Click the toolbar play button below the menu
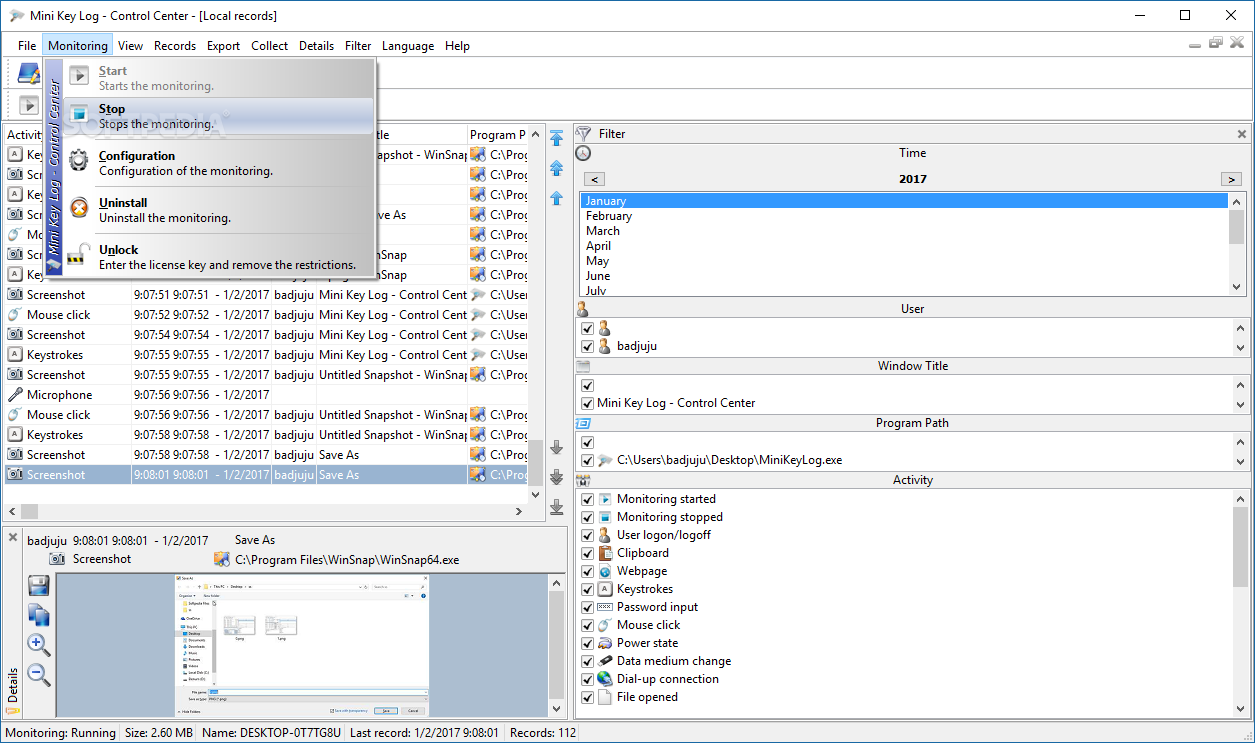1255x743 pixels. [x=28, y=104]
